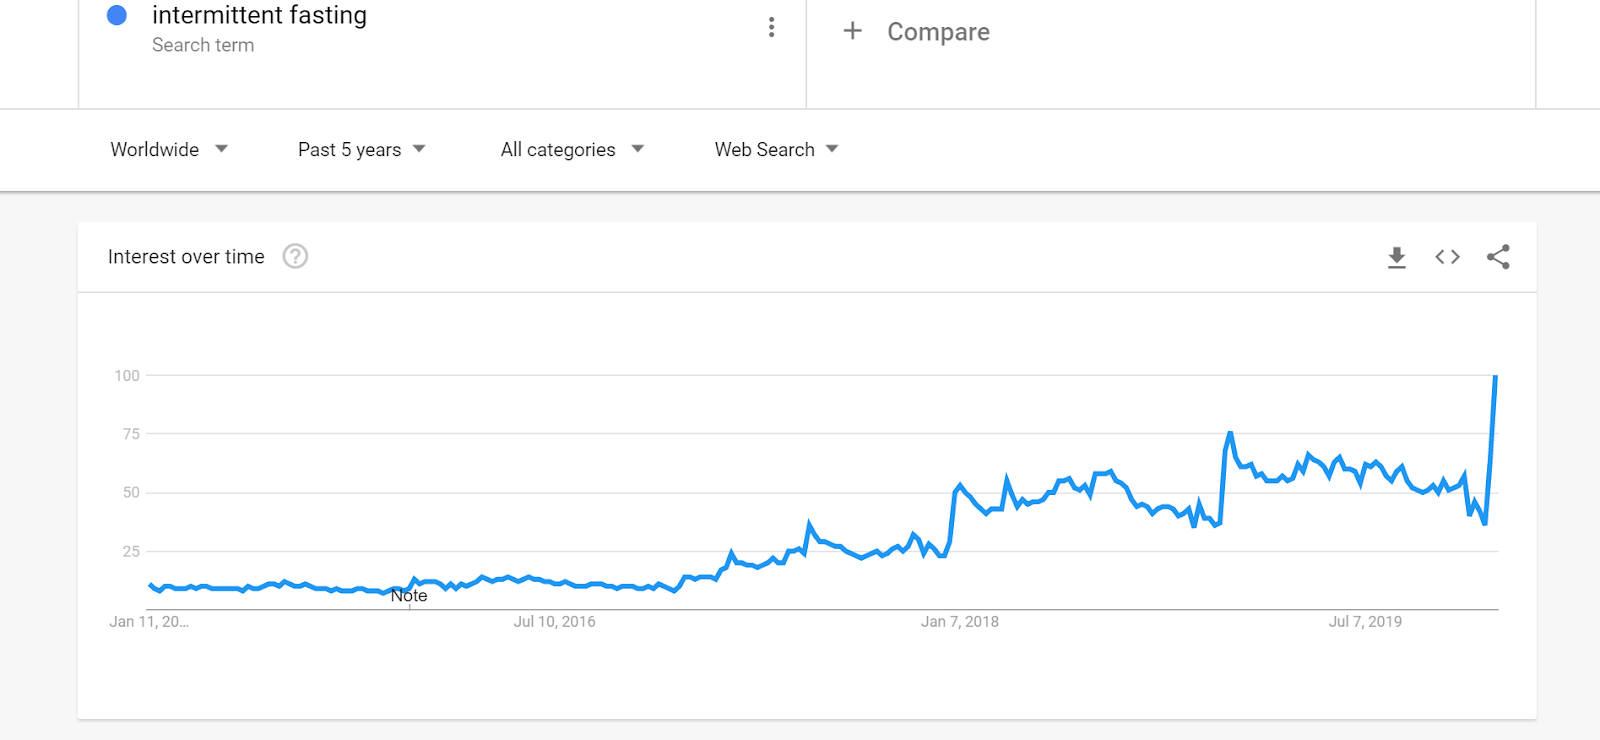Share the Interest over time chart

coord(1498,257)
